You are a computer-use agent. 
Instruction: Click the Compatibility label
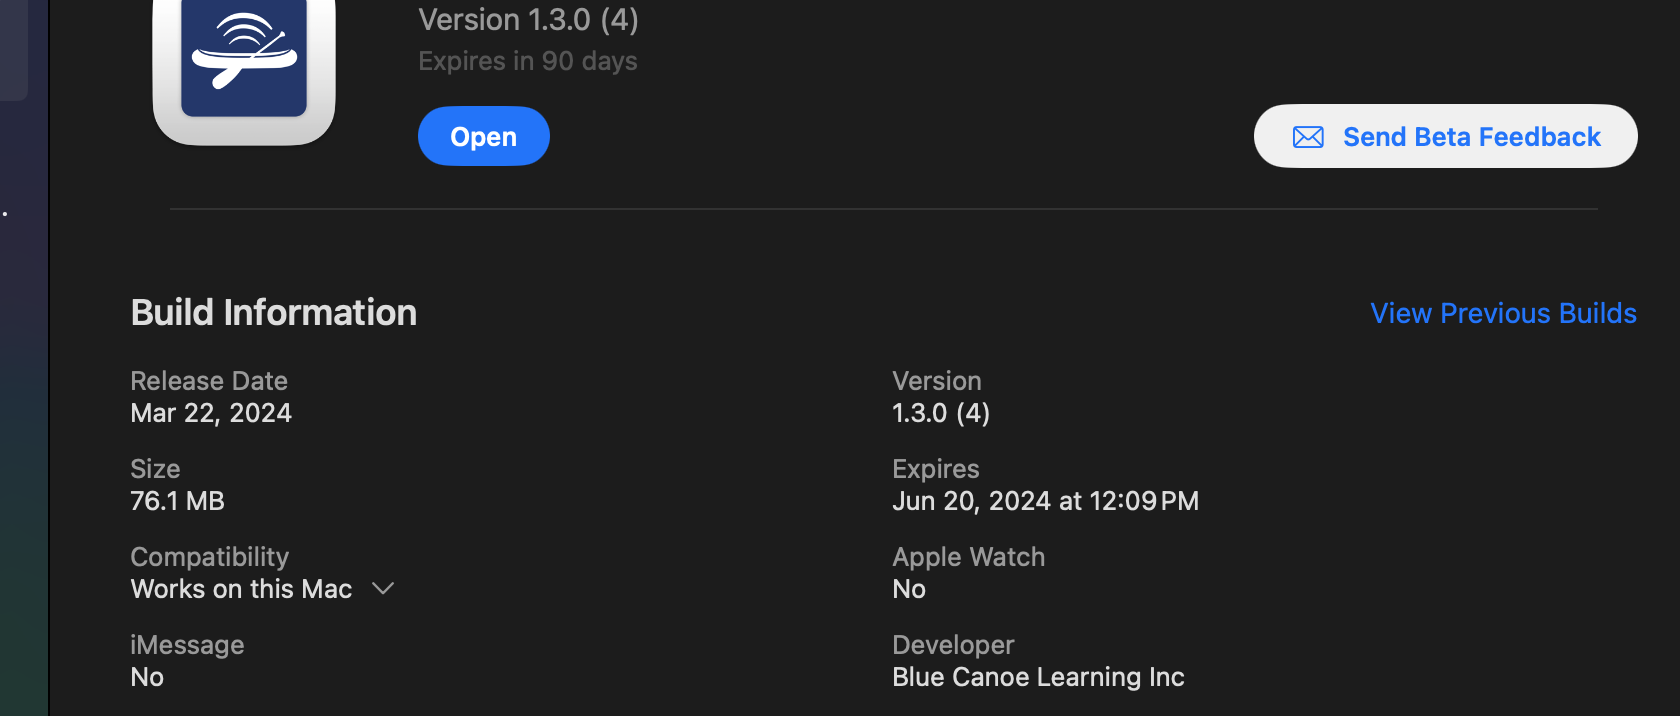pos(209,557)
